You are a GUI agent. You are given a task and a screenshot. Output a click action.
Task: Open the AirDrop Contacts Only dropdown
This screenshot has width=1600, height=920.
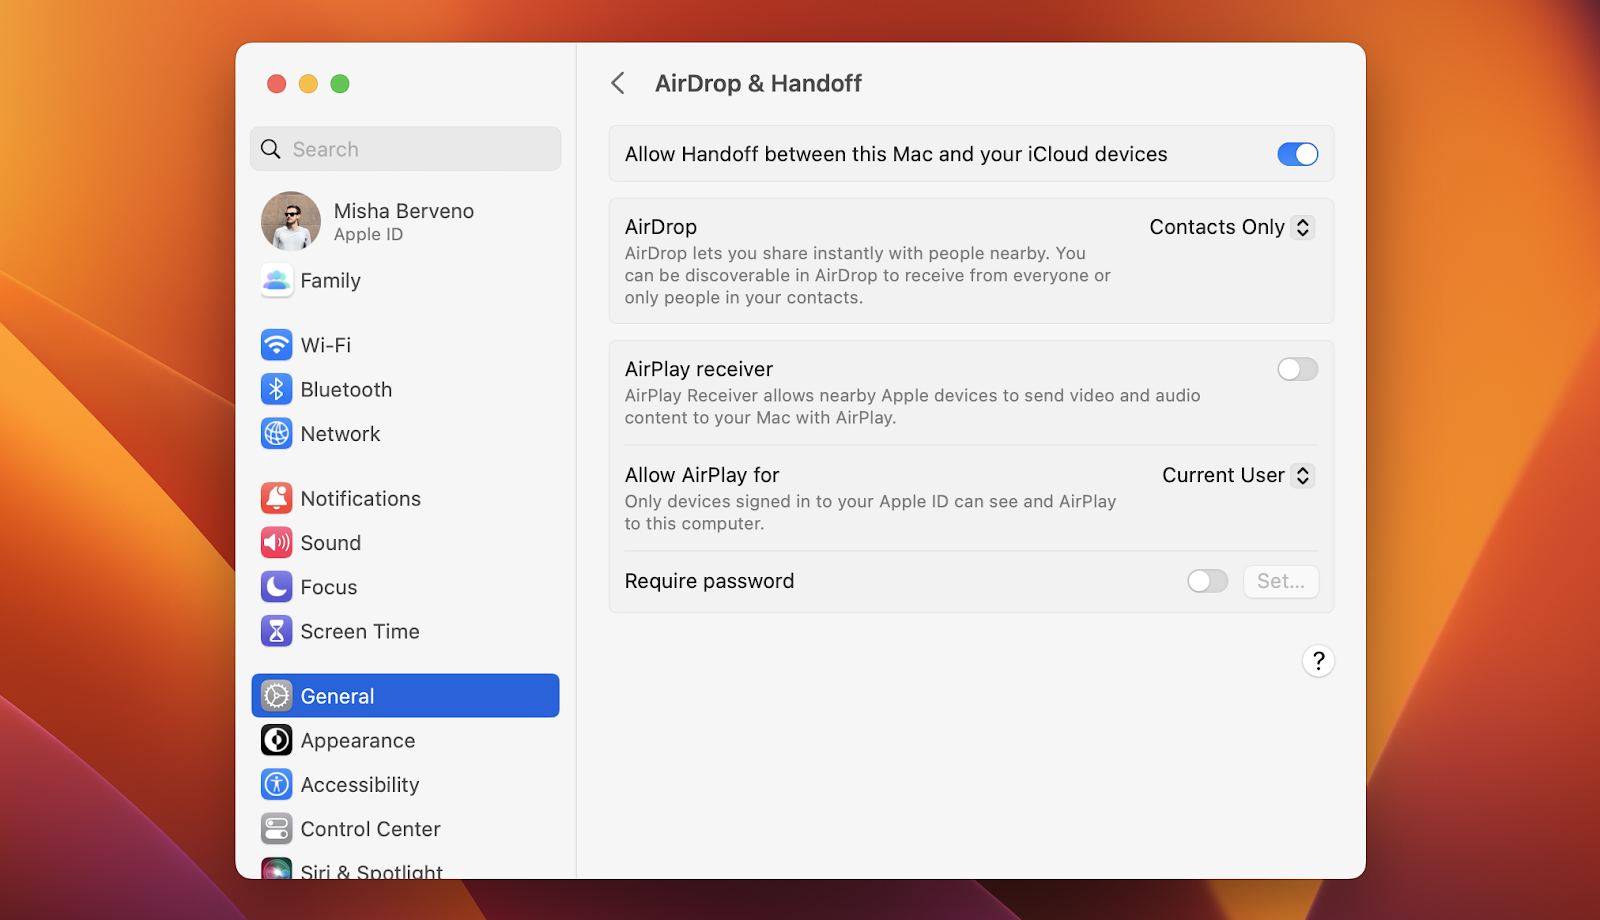pos(1230,227)
